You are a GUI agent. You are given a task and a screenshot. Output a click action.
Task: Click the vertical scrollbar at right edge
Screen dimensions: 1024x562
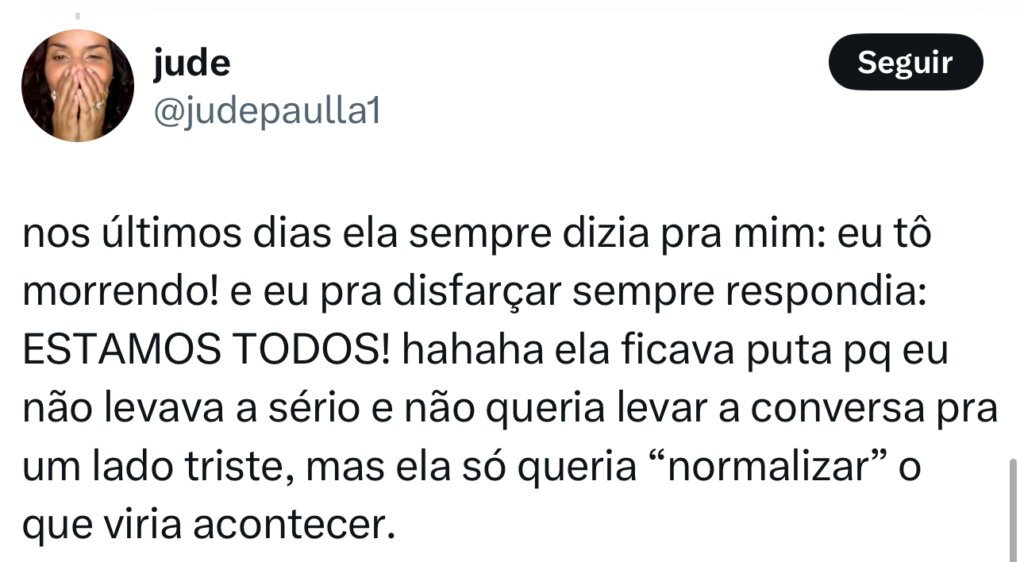1012,510
